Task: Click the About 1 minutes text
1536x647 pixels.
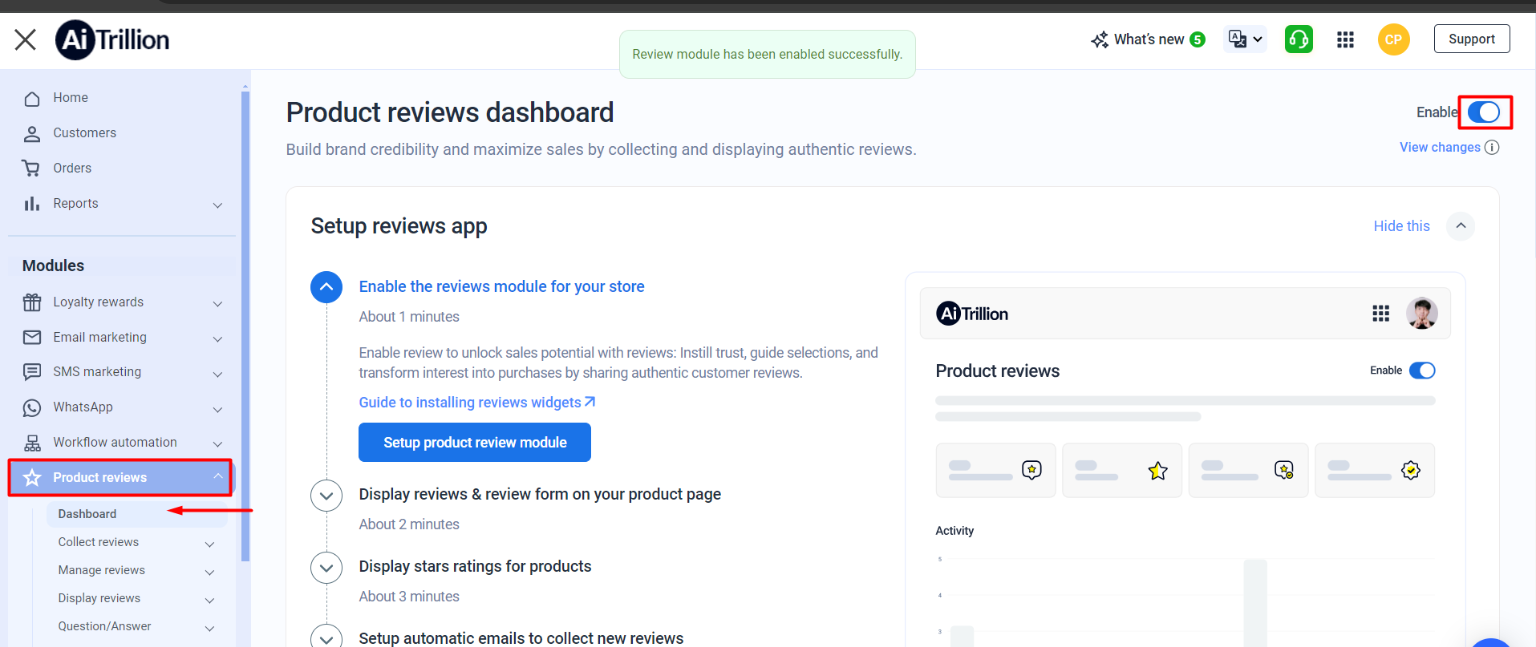Action: (x=409, y=317)
